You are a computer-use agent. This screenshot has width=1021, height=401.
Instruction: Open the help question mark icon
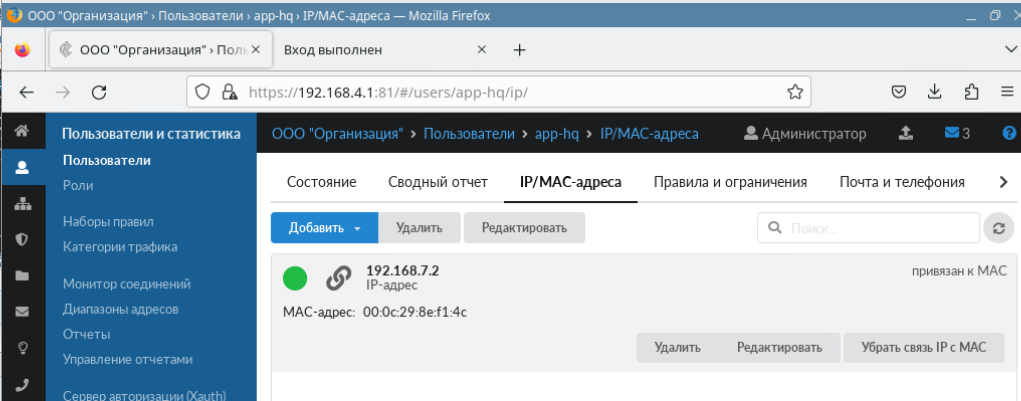(x=1009, y=133)
